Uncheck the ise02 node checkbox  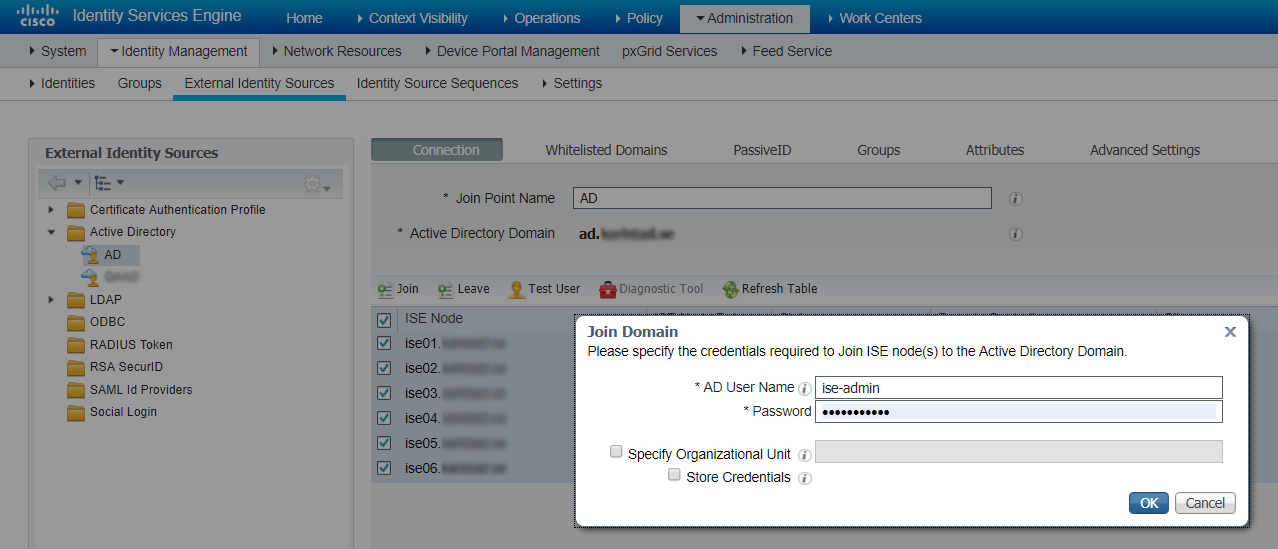(384, 368)
